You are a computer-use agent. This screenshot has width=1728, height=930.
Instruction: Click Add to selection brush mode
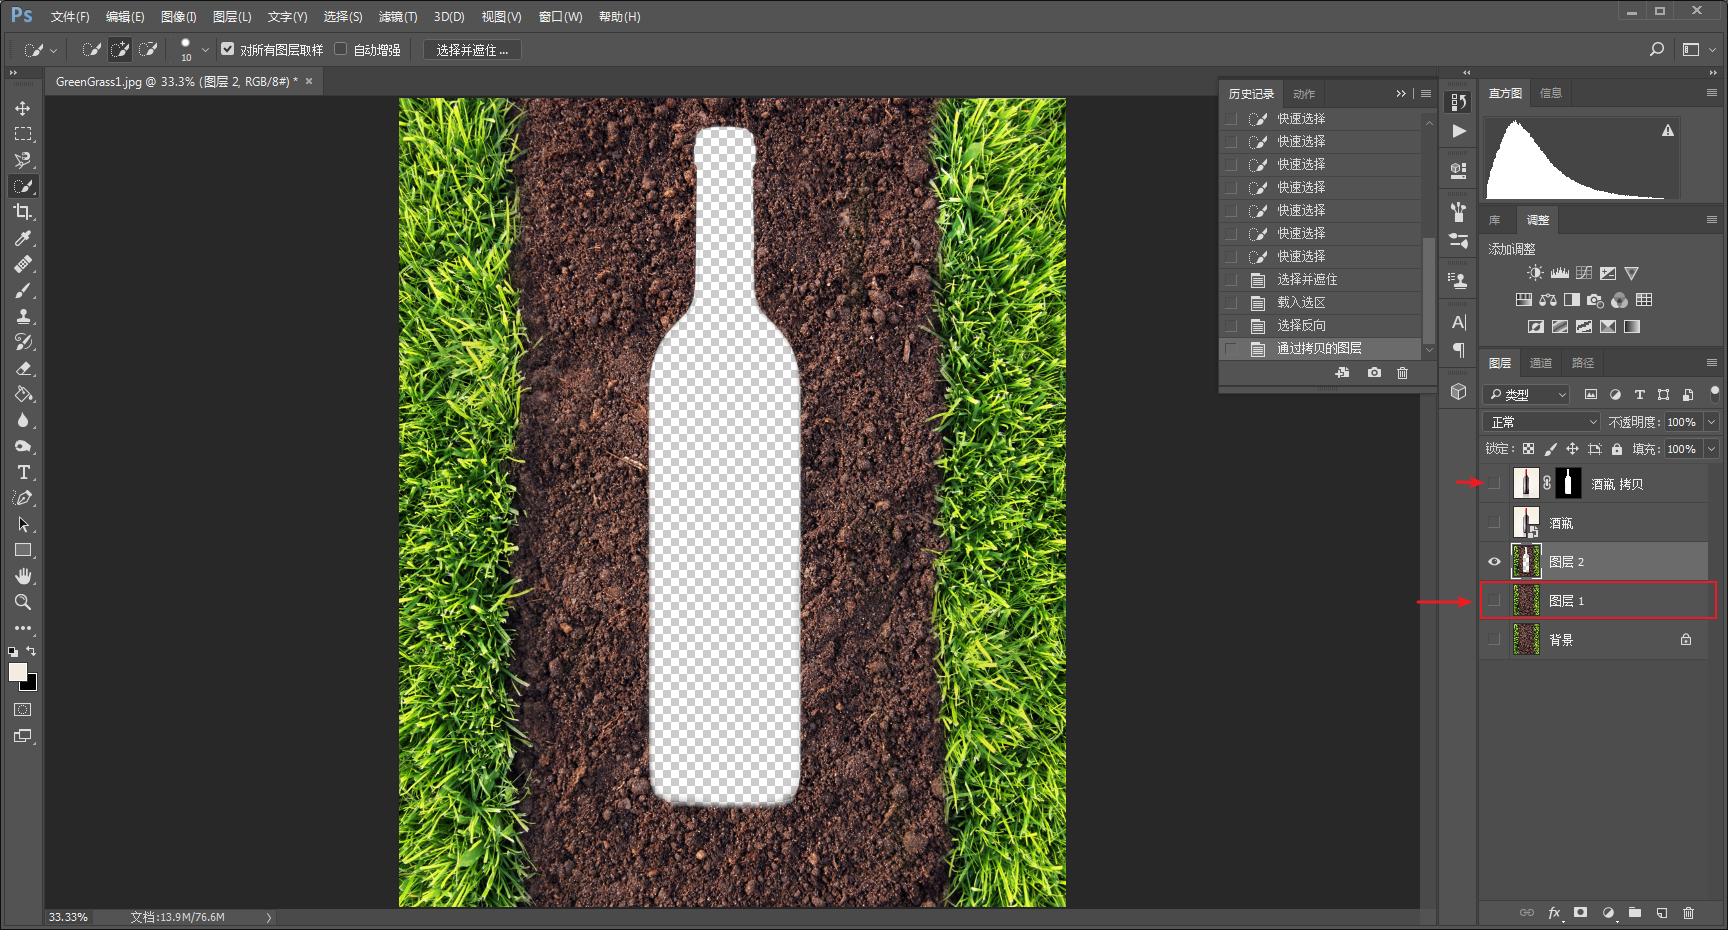[120, 49]
